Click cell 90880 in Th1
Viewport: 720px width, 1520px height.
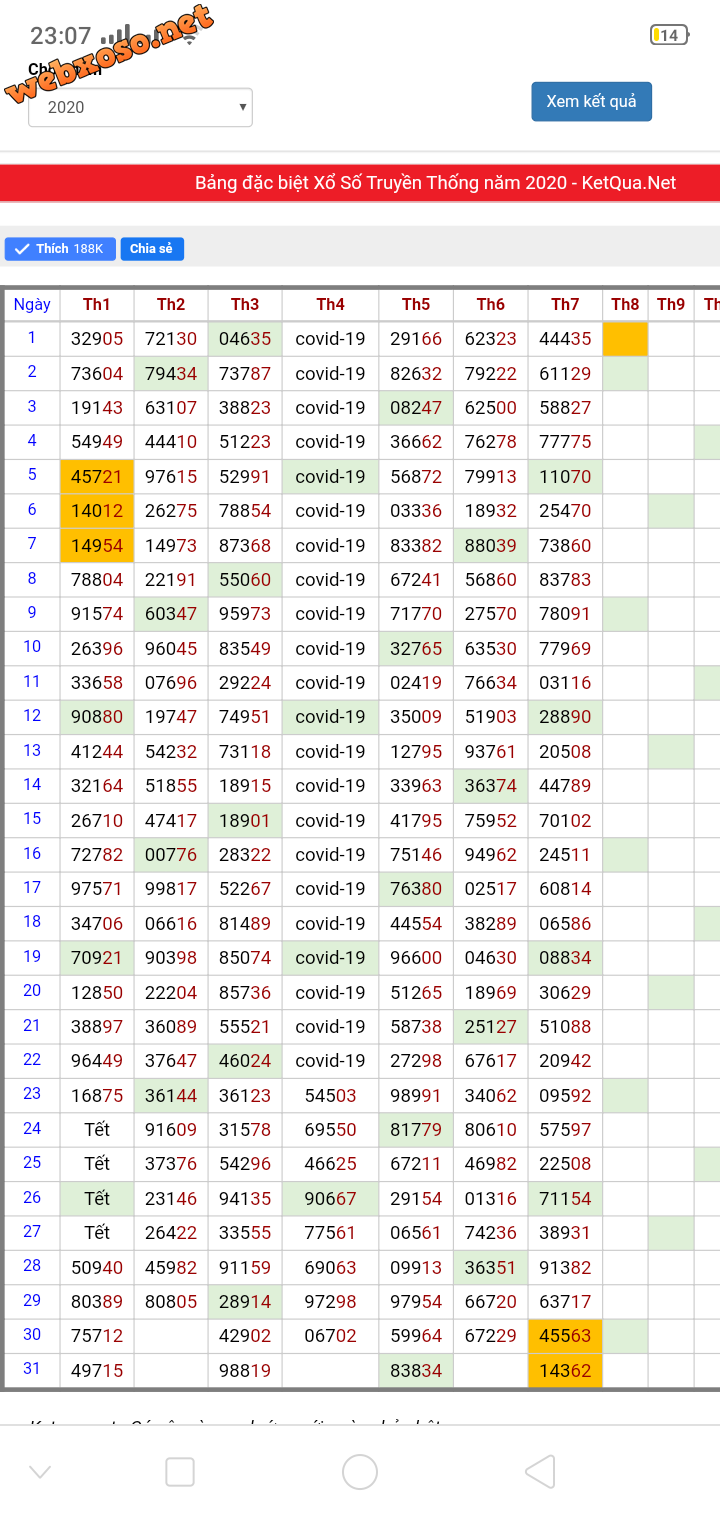pos(97,717)
